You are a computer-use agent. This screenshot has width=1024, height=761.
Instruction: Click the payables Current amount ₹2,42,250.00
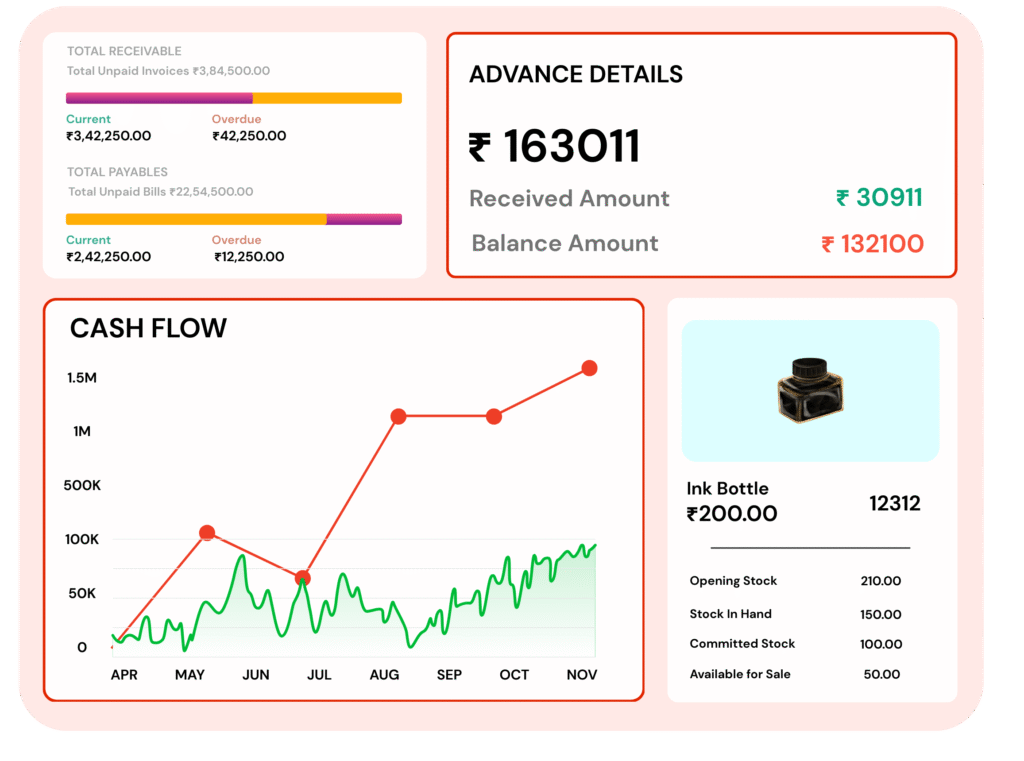pos(108,257)
